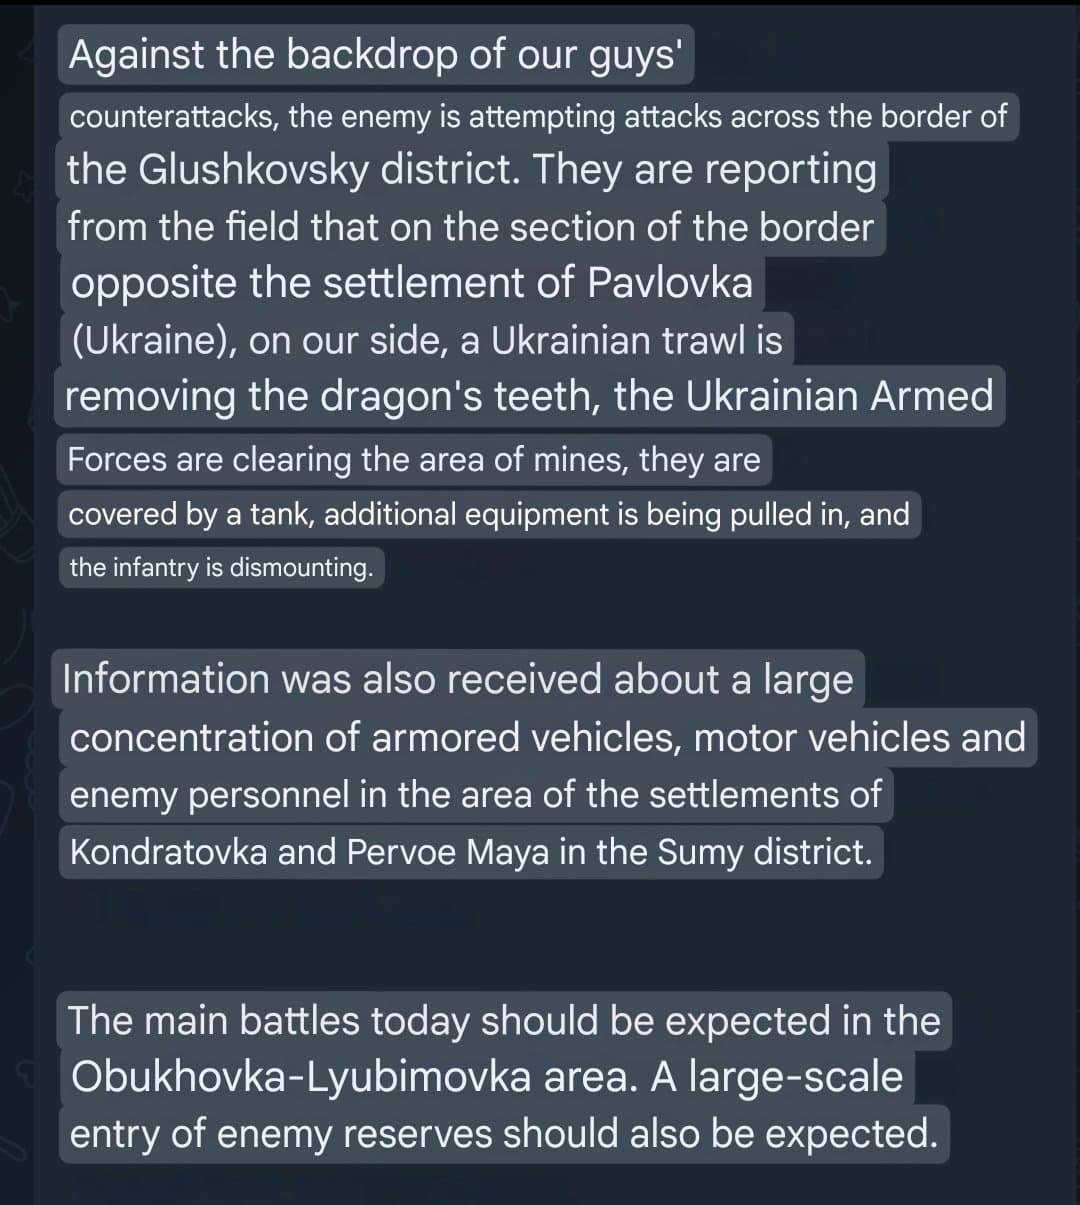Select the 'Kondratovka and Pervoe Maya' line

coord(471,852)
